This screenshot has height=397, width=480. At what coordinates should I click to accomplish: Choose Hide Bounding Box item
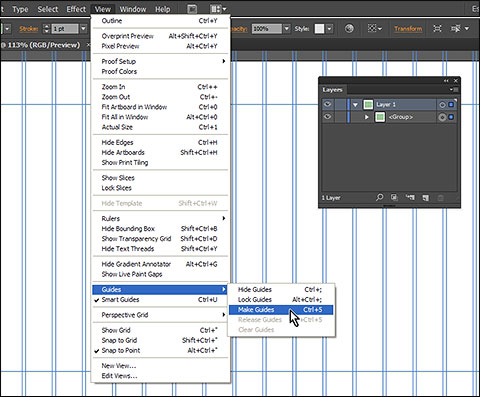(x=159, y=229)
